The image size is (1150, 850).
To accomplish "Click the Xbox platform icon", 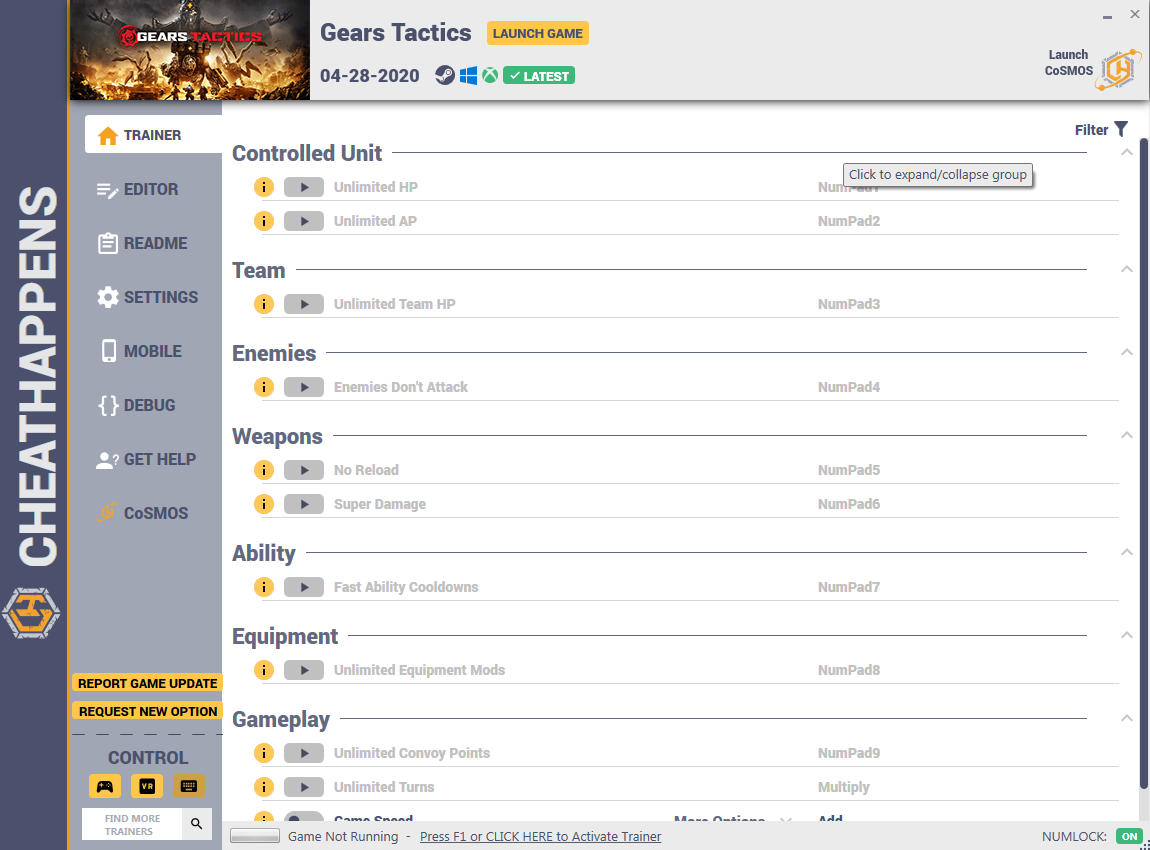I will (x=490, y=76).
